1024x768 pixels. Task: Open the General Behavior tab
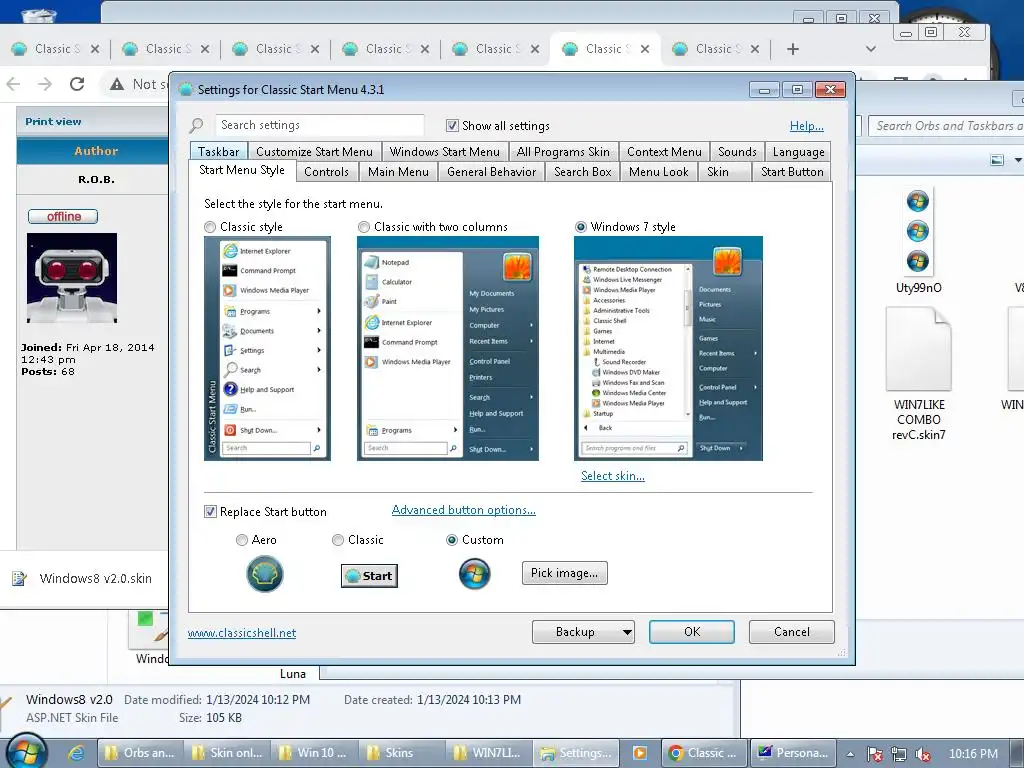(492, 172)
